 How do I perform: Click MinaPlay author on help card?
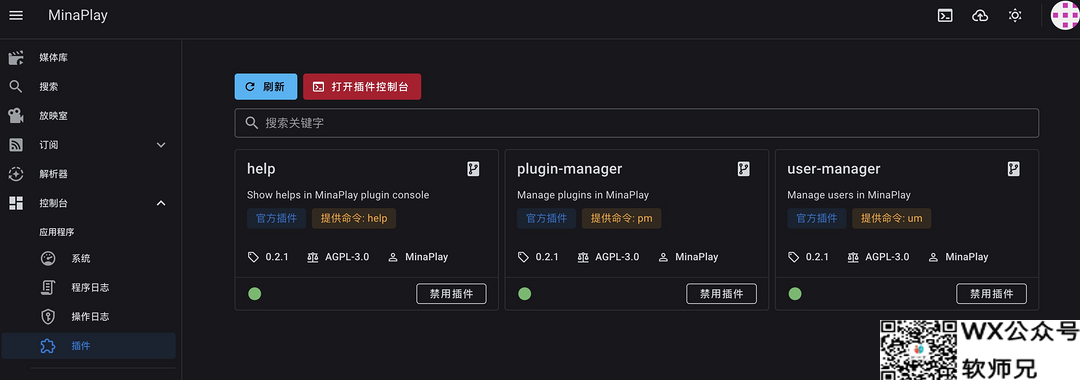click(426, 257)
